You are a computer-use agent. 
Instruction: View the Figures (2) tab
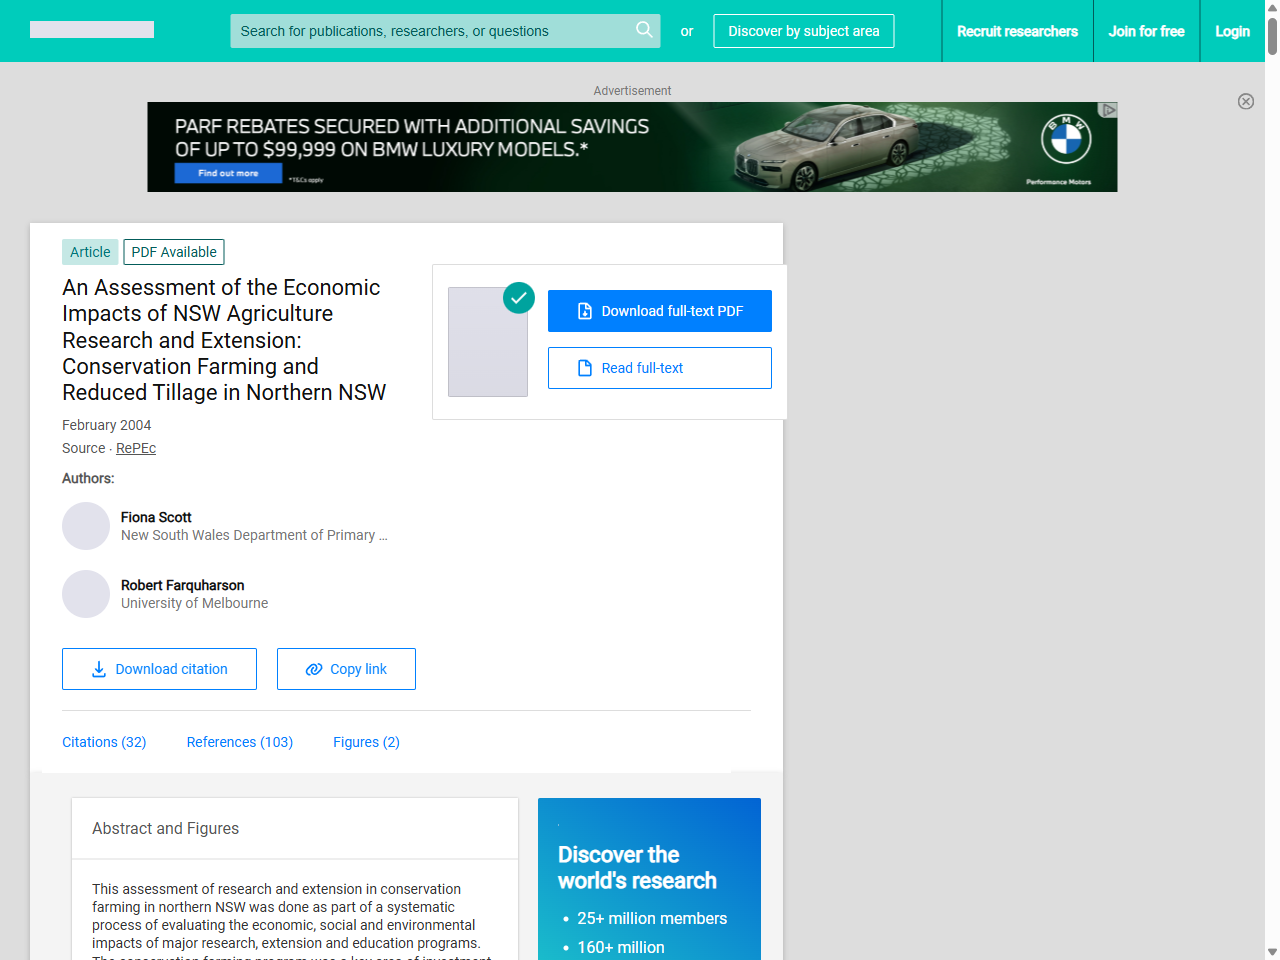pyautogui.click(x=366, y=742)
